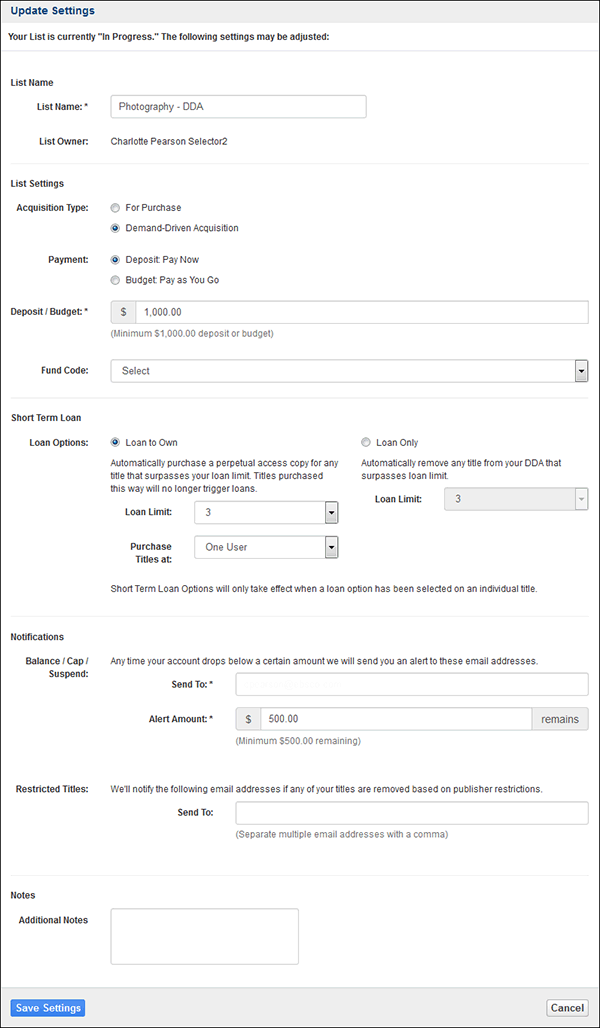Choose Deposit: Pay Now payment

tap(115, 260)
